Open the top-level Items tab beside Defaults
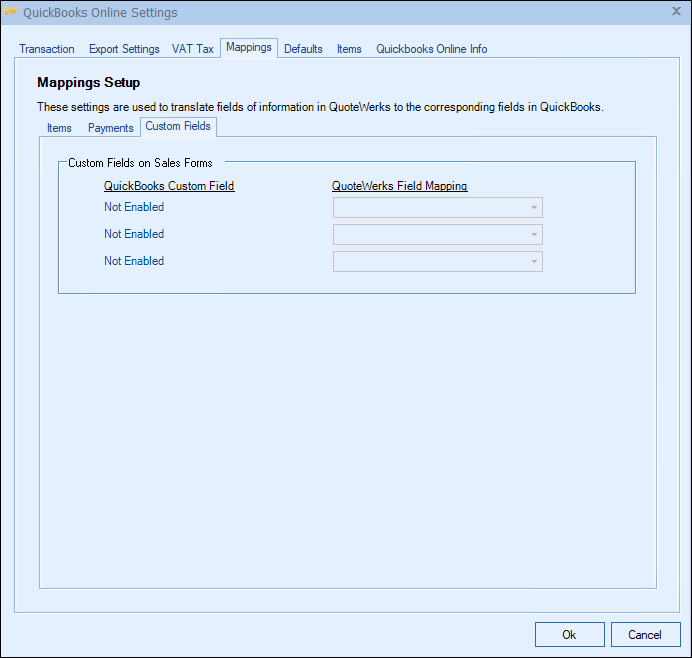This screenshot has width=692, height=658. point(349,49)
